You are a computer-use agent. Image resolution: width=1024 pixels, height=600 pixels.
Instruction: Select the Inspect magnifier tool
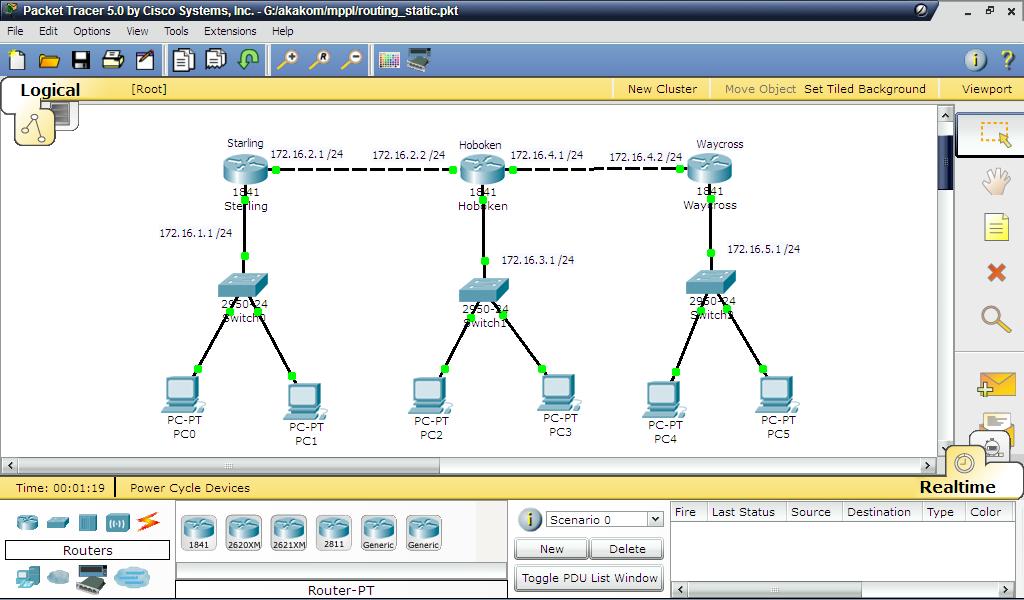(x=995, y=319)
